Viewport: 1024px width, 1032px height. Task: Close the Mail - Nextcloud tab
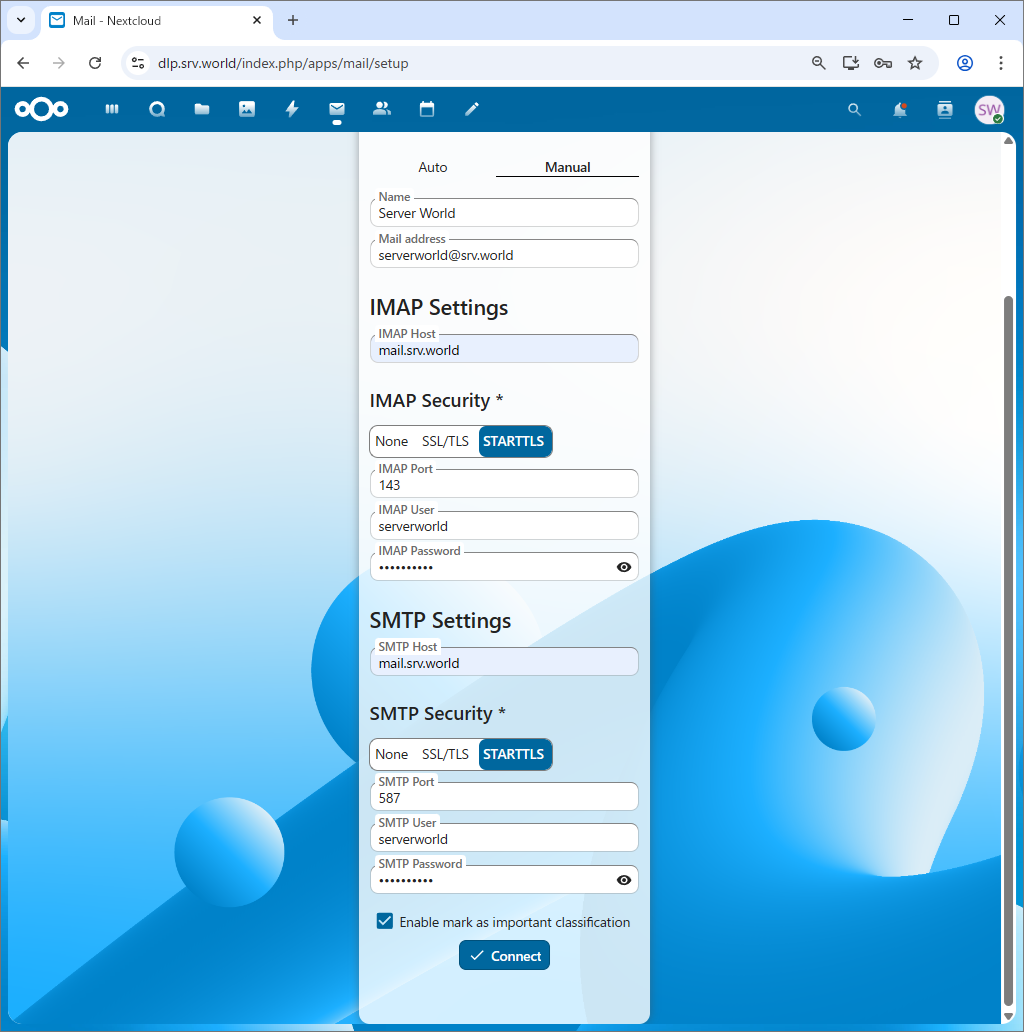[257, 20]
